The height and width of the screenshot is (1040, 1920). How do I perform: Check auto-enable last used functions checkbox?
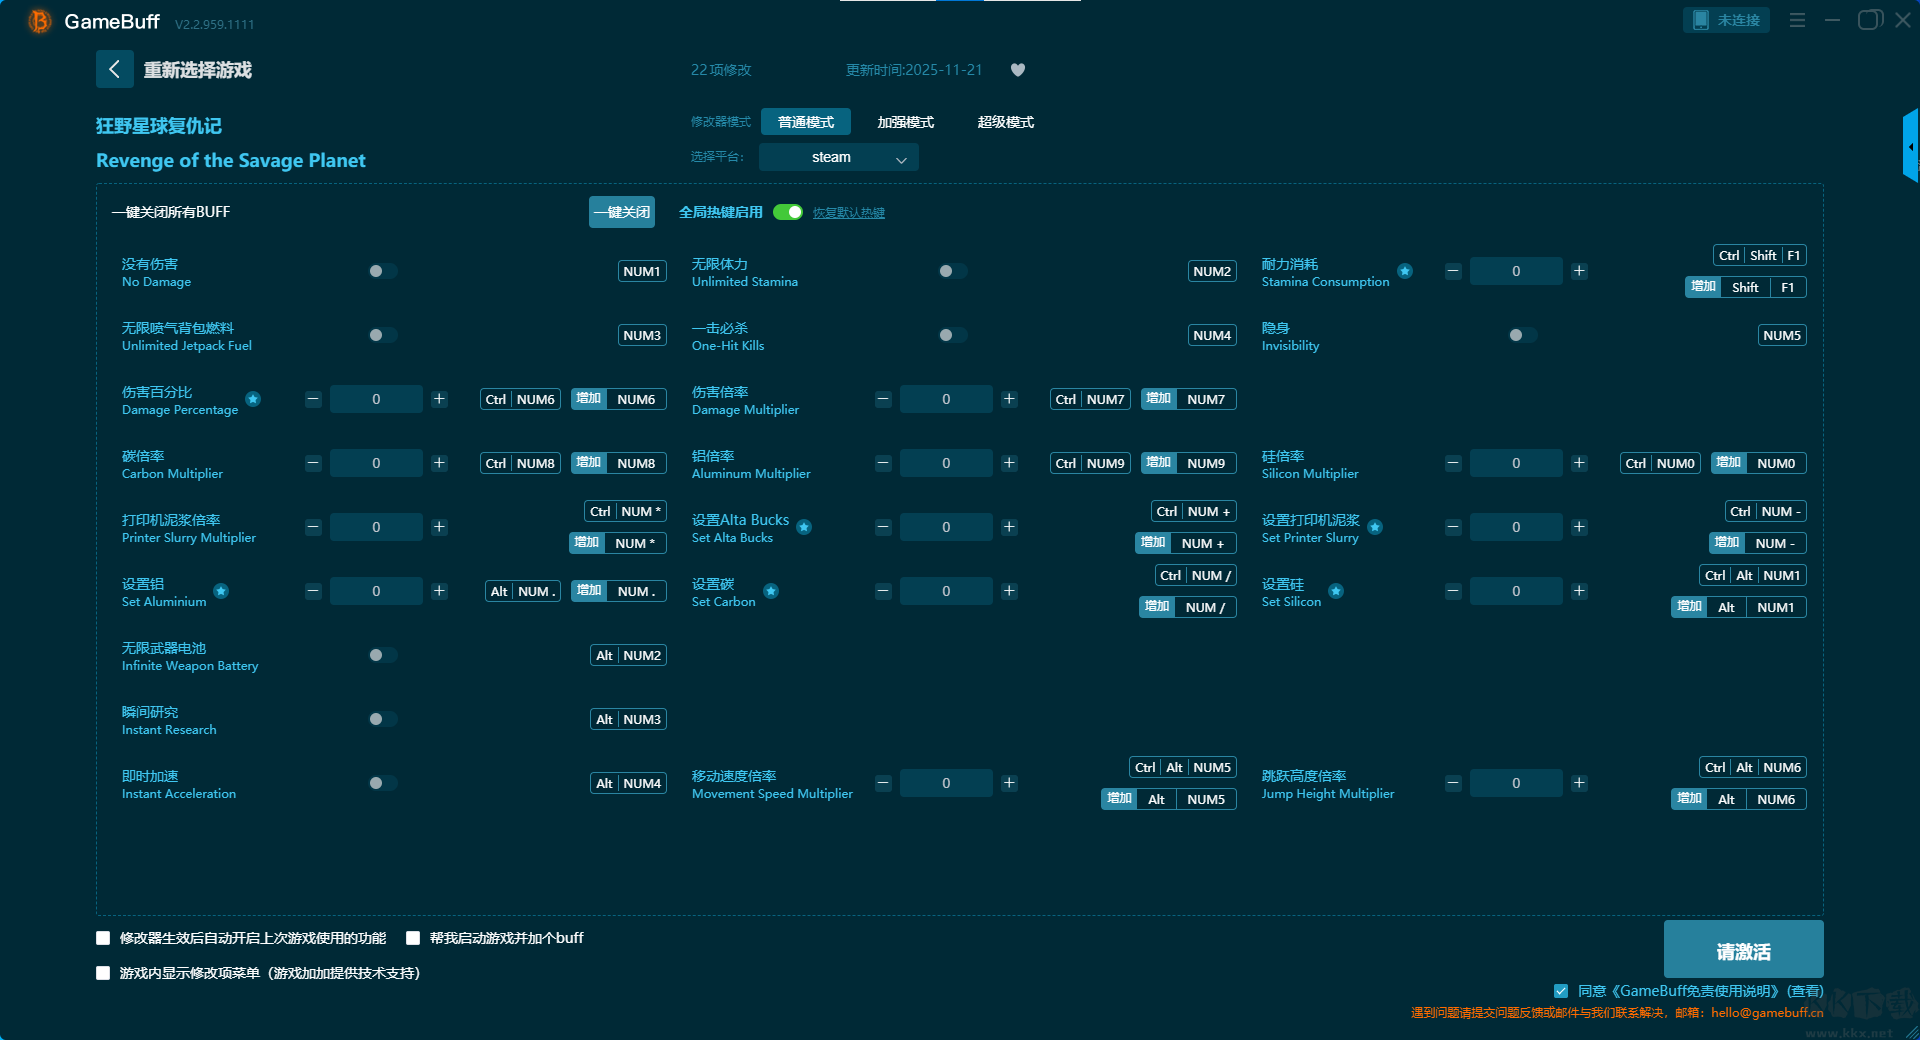[103, 938]
